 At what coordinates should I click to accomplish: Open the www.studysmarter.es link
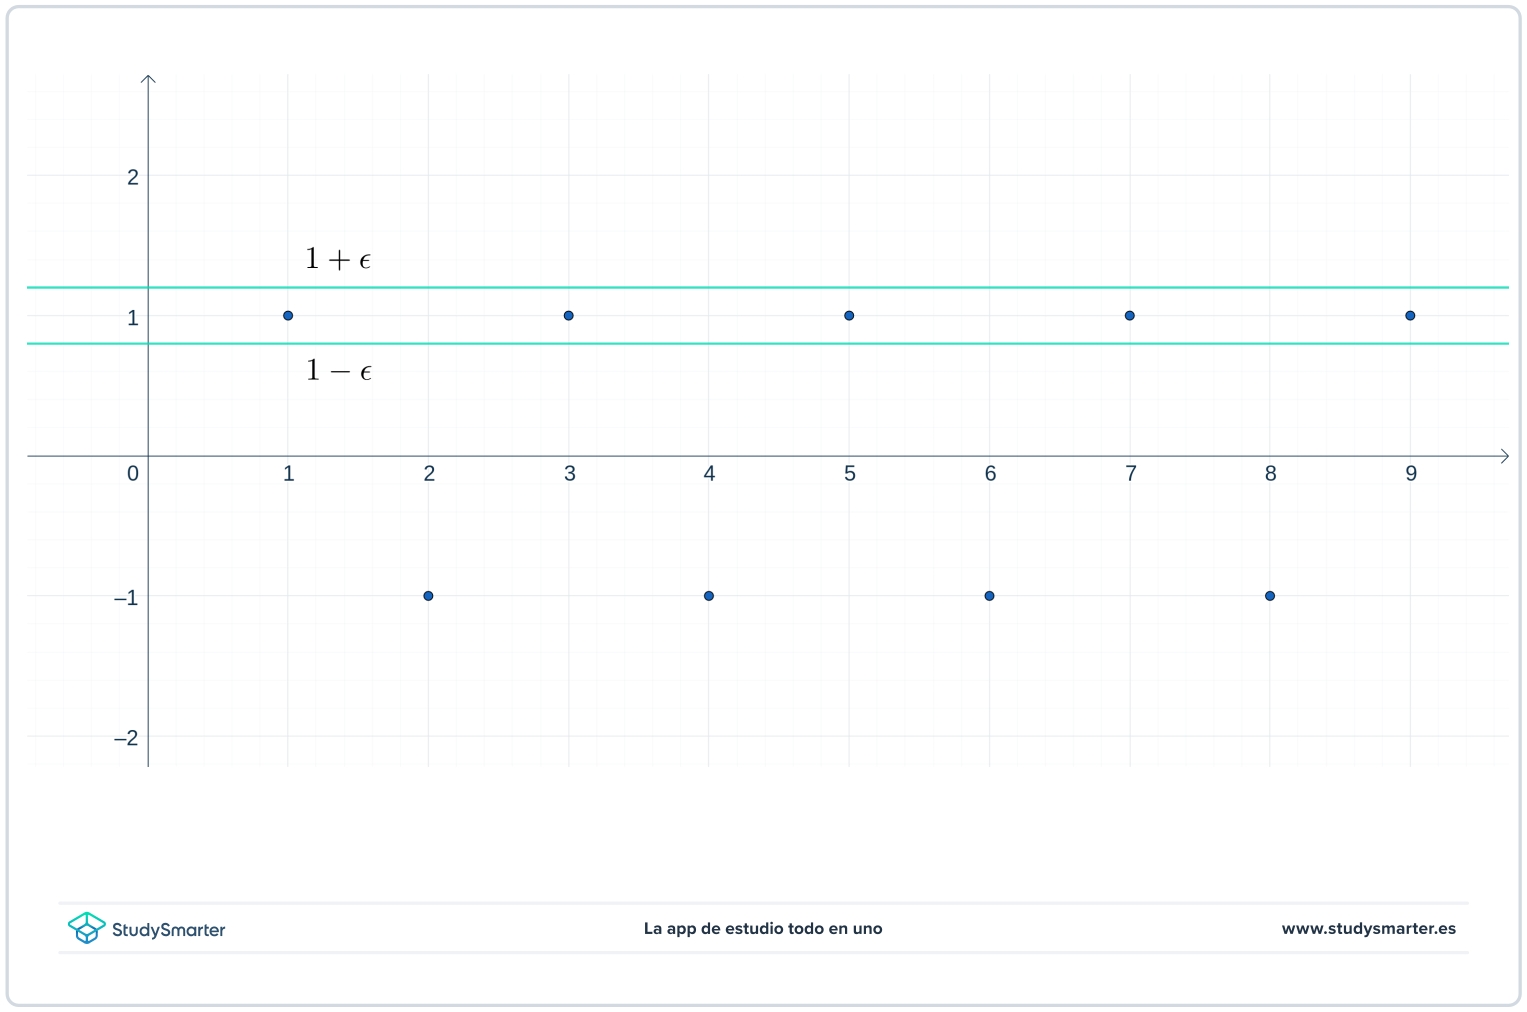1369,928
